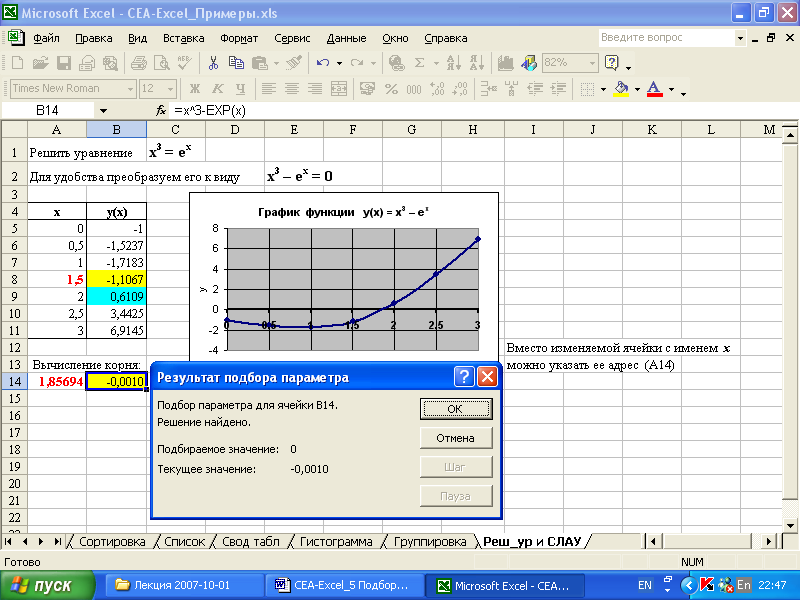The width and height of the screenshot is (800, 600).
Task: Open the Данные menu
Action: (x=346, y=38)
